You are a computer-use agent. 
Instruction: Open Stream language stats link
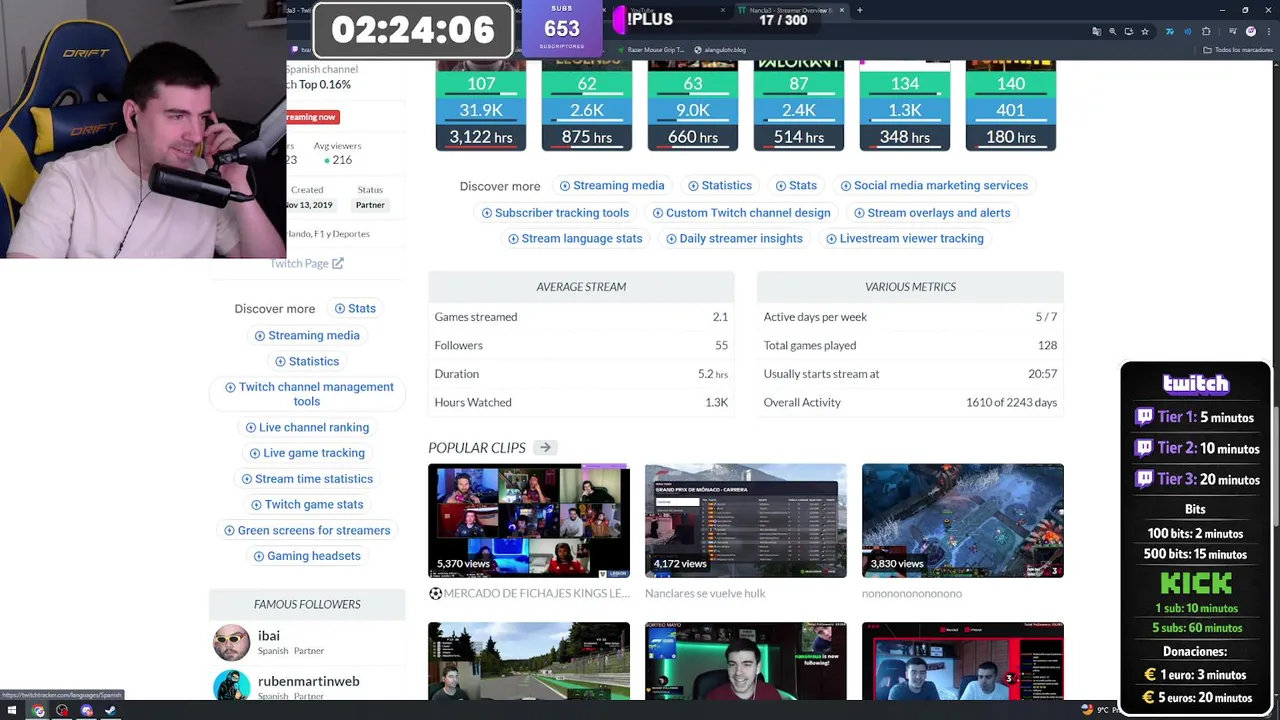point(575,238)
